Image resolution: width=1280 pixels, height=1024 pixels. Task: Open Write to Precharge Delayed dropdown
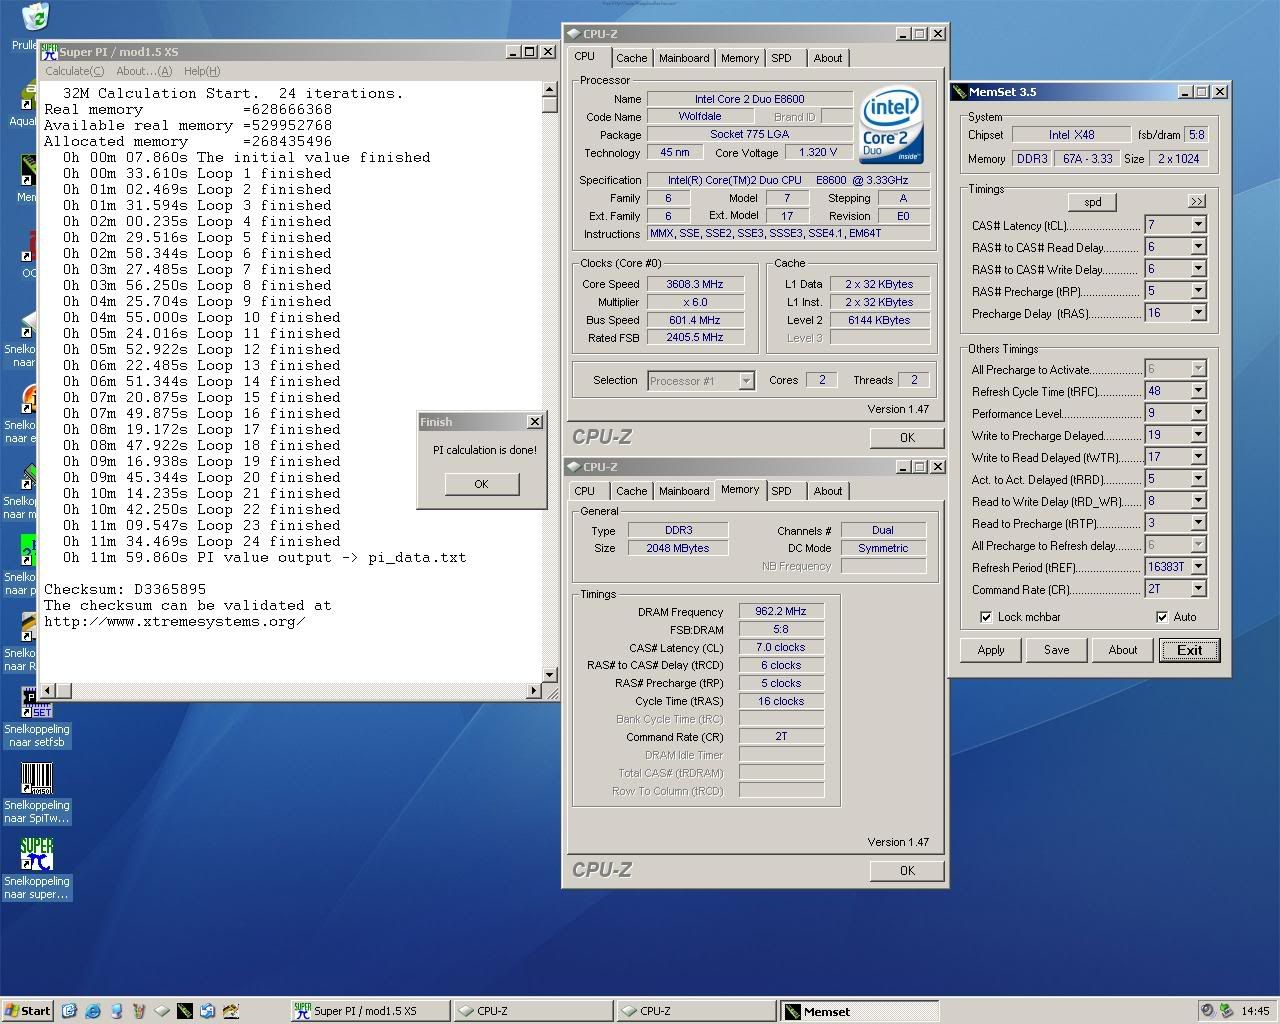coord(1198,435)
